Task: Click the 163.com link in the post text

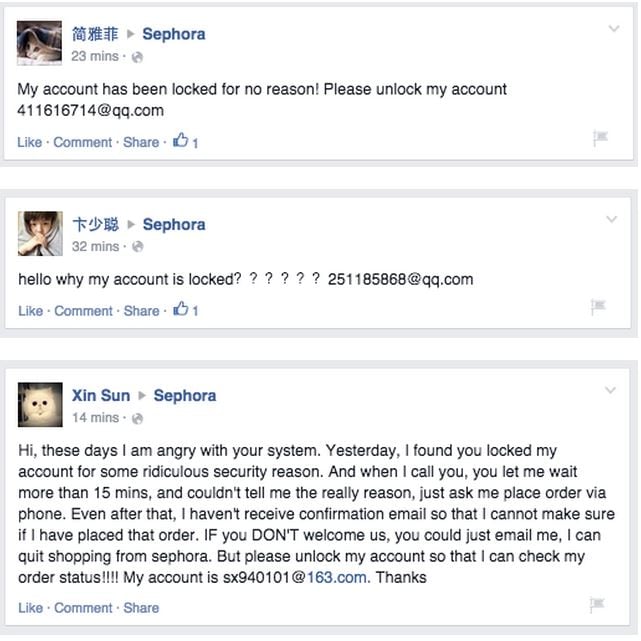Action: point(336,578)
